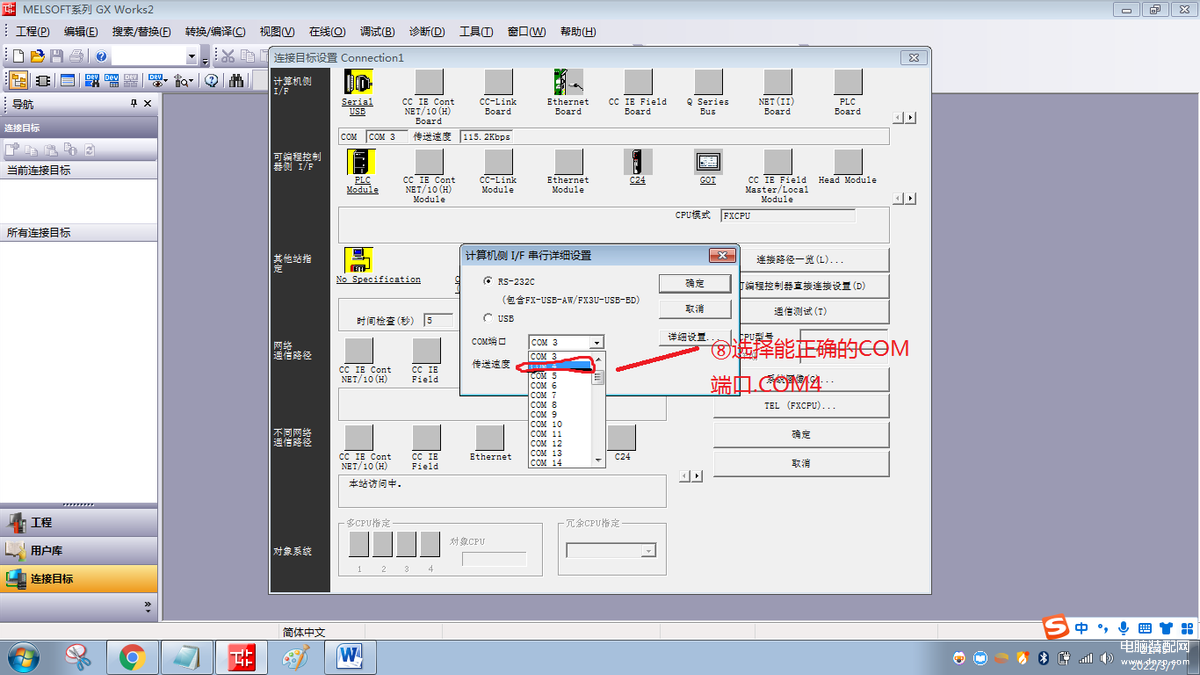This screenshot has width=1200, height=675.
Task: Switch to the 工程 navigation tab
Action: tap(79, 522)
